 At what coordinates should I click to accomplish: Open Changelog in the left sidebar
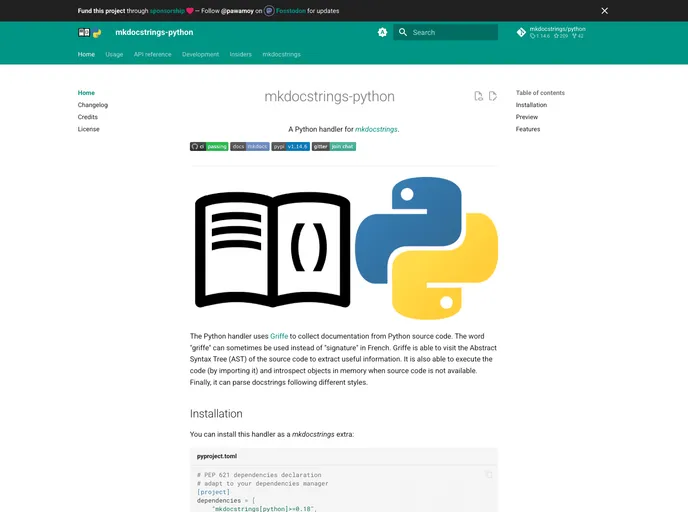point(93,105)
